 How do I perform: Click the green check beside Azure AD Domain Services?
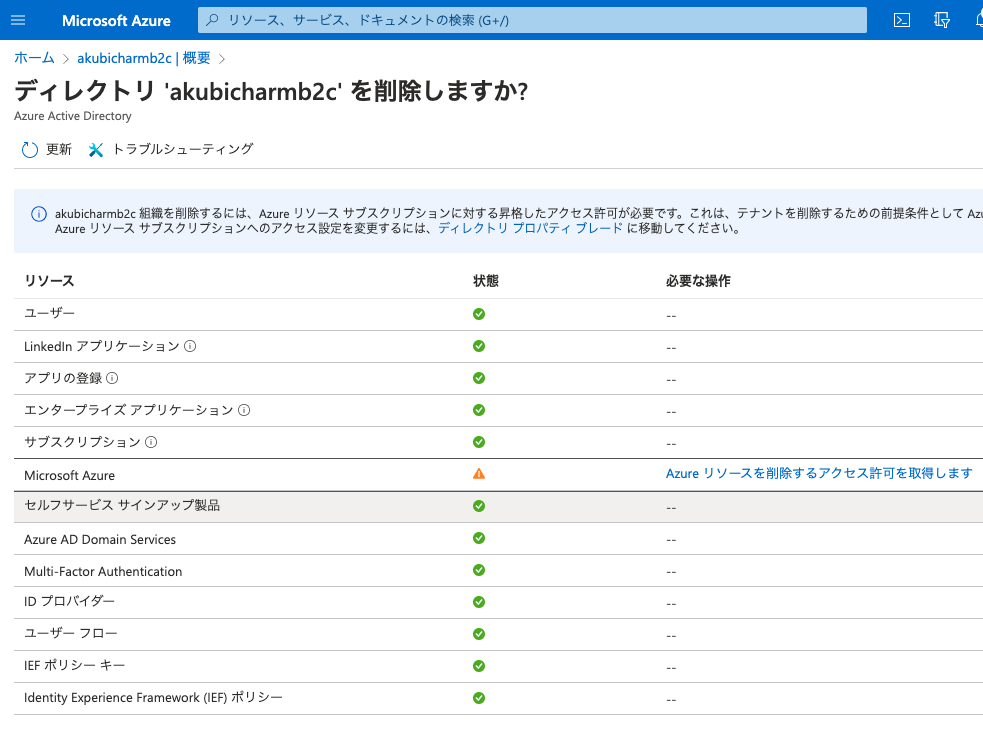tap(479, 538)
